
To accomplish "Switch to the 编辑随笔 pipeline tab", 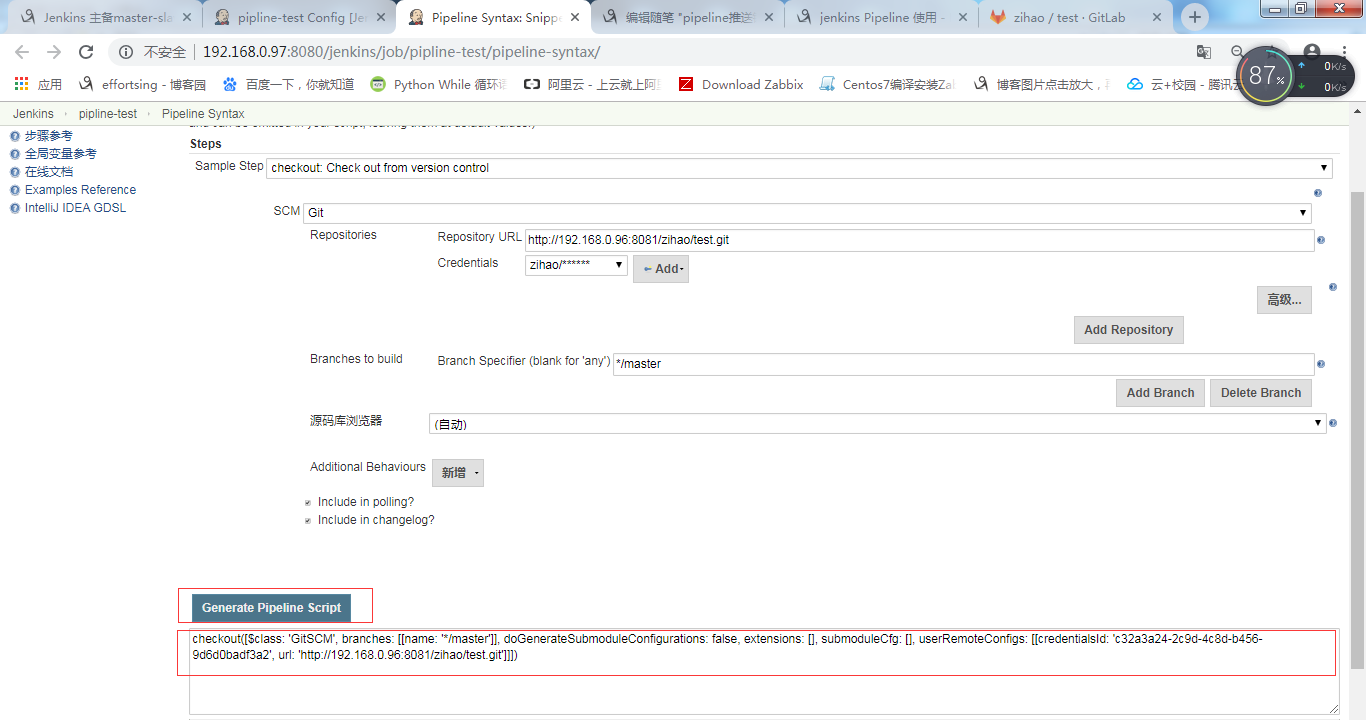I will tap(687, 17).
